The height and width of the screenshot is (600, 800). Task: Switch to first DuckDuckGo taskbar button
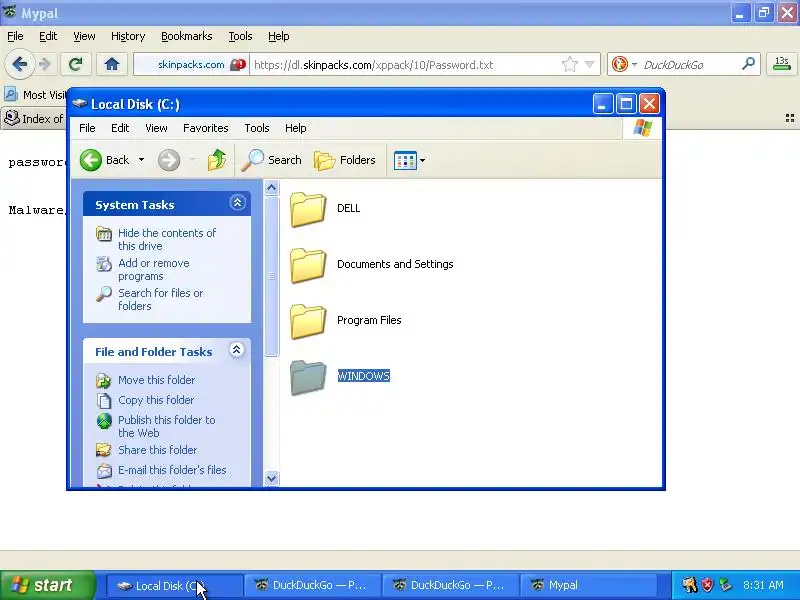[x=312, y=585]
